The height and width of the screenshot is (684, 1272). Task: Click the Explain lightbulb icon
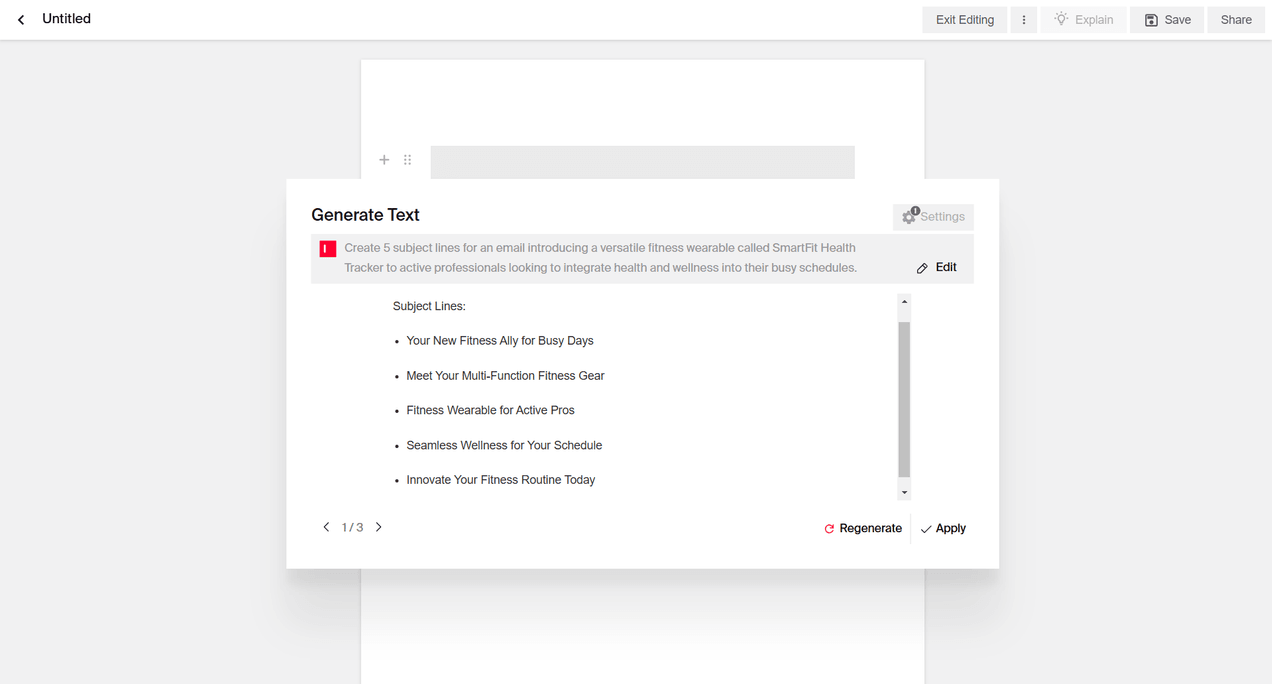(x=1059, y=19)
